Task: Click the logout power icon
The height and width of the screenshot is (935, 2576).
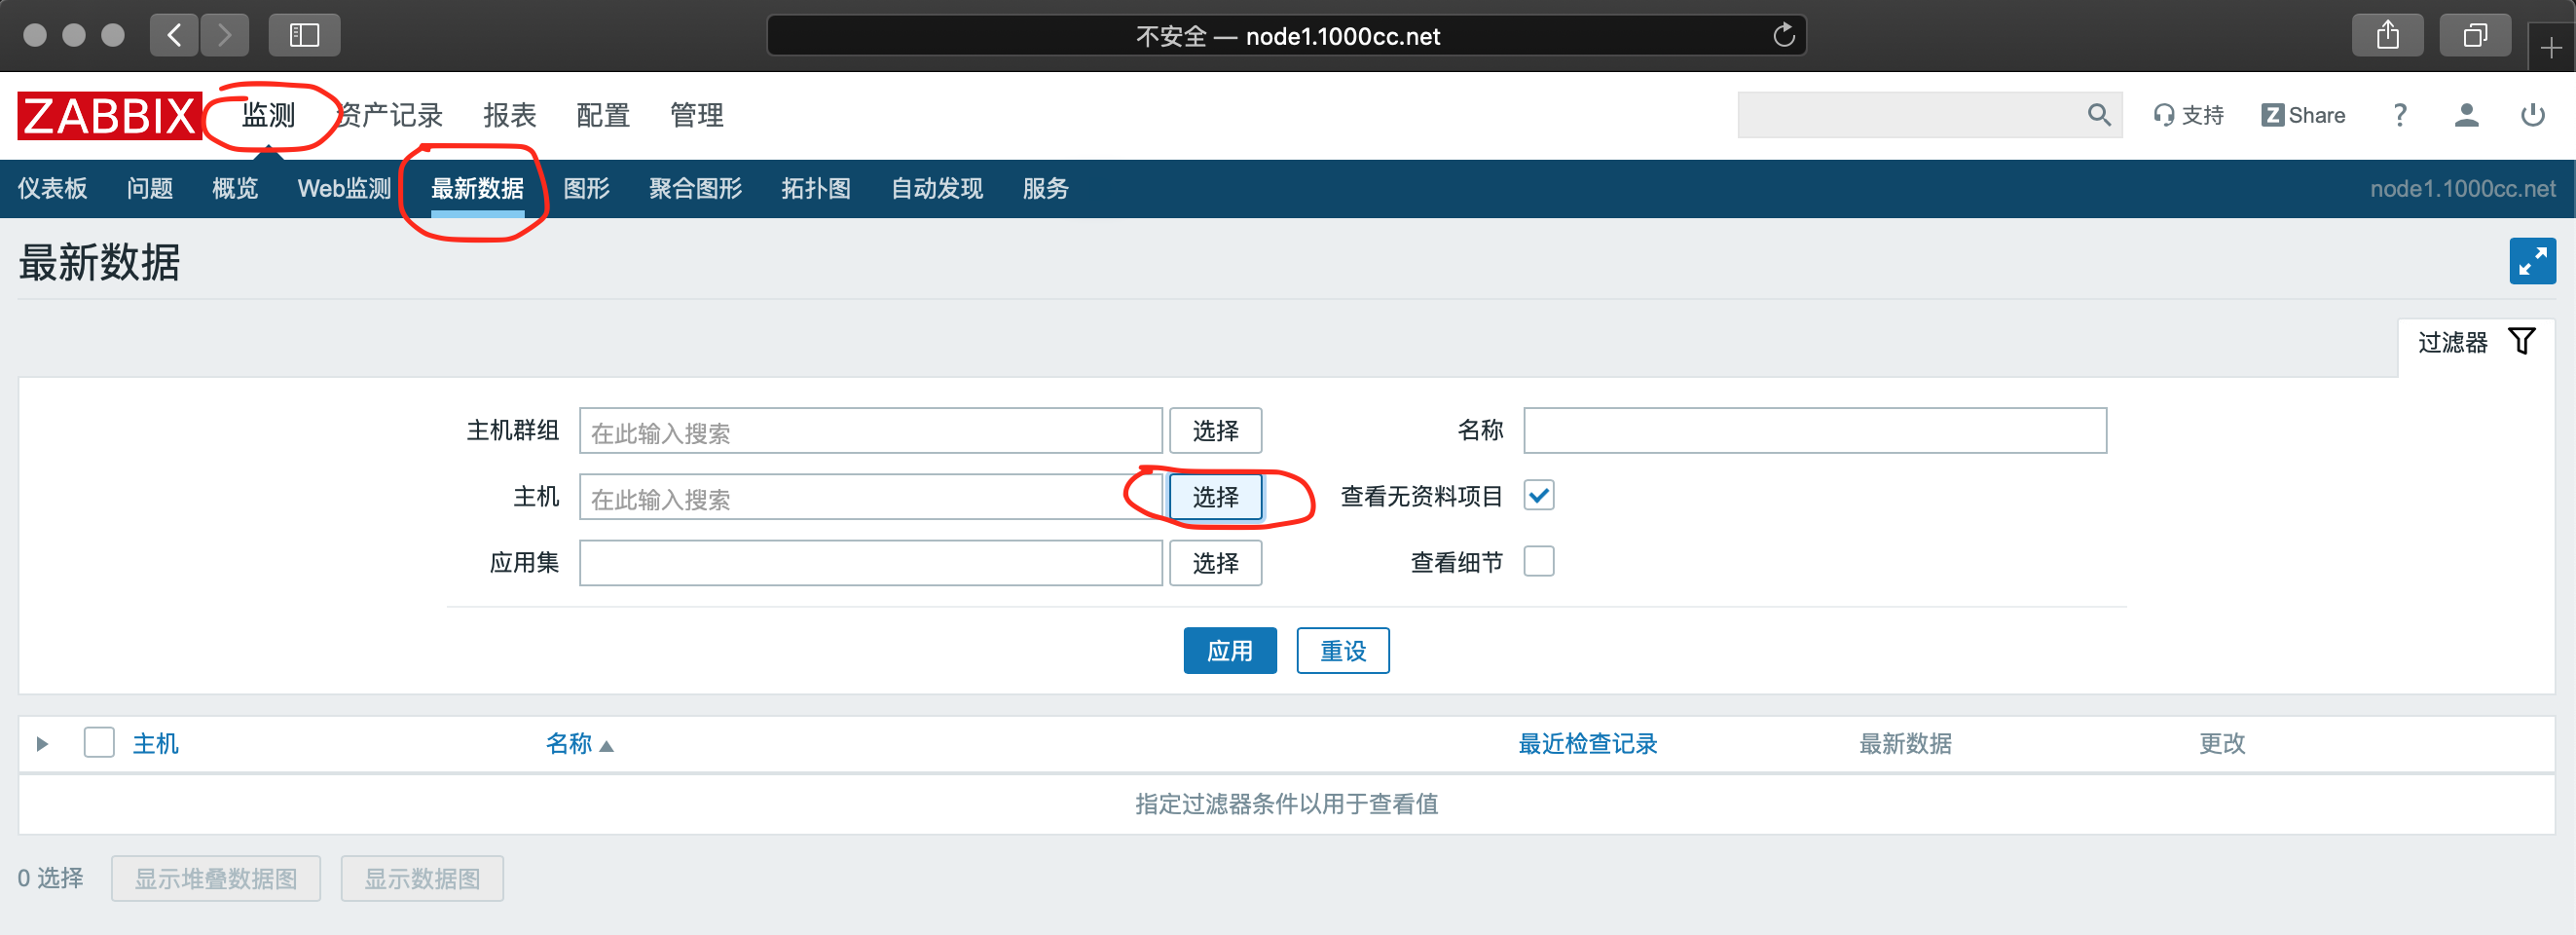Action: [x=2532, y=116]
